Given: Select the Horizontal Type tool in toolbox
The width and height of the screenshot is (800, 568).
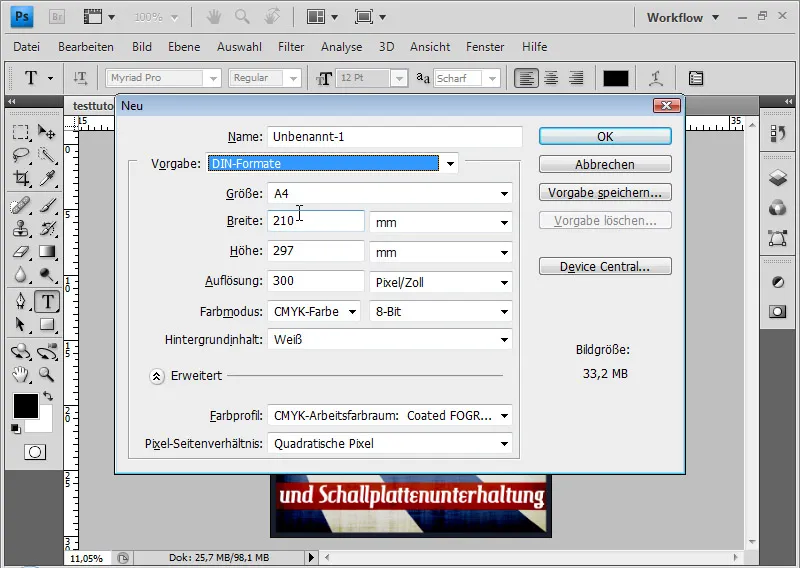Looking at the screenshot, I should pyautogui.click(x=47, y=302).
